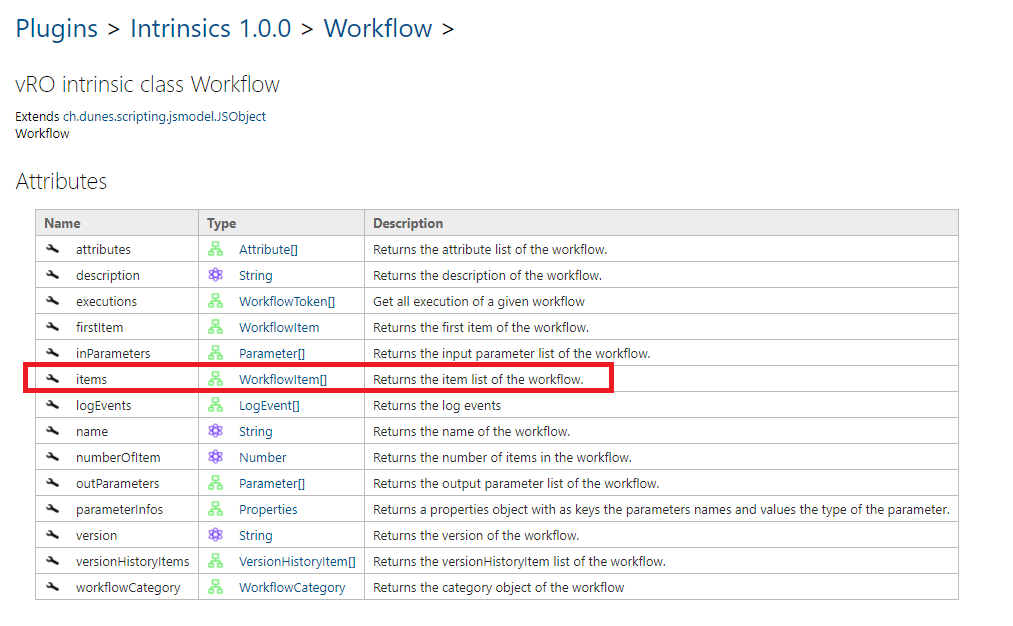Click 'Get all execution of a given workflow'
1013x626 pixels.
click(479, 302)
